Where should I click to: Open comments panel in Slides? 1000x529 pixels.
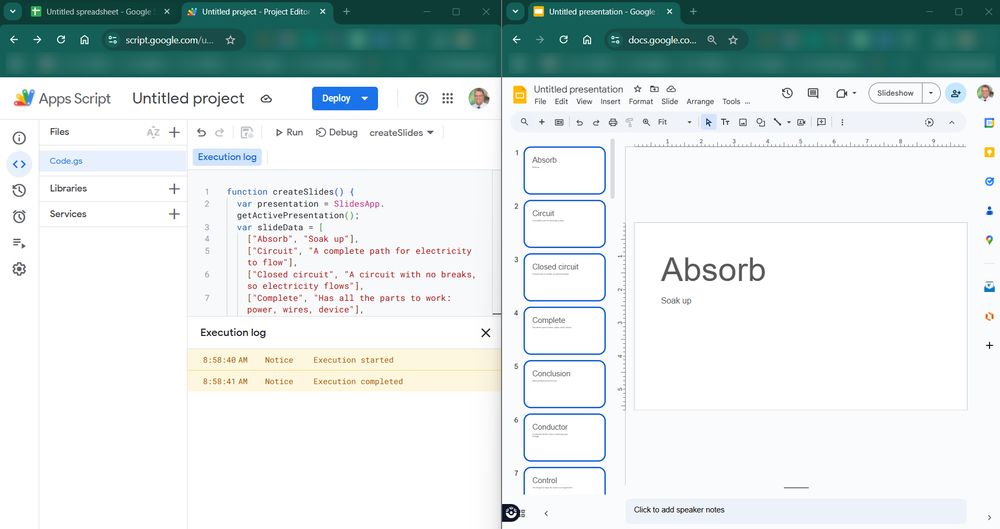(x=813, y=93)
